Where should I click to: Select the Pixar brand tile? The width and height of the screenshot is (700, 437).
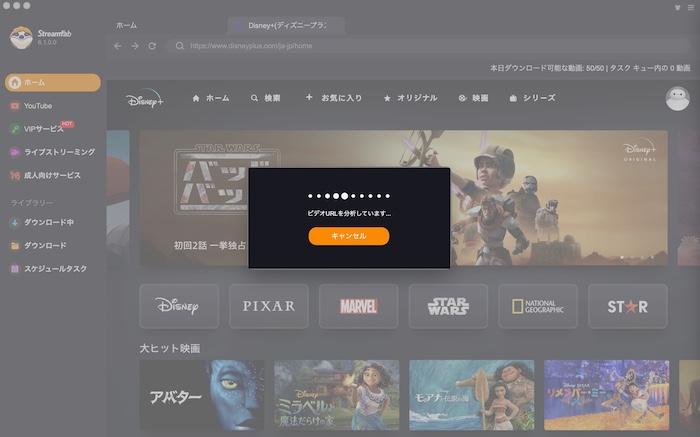click(x=269, y=306)
